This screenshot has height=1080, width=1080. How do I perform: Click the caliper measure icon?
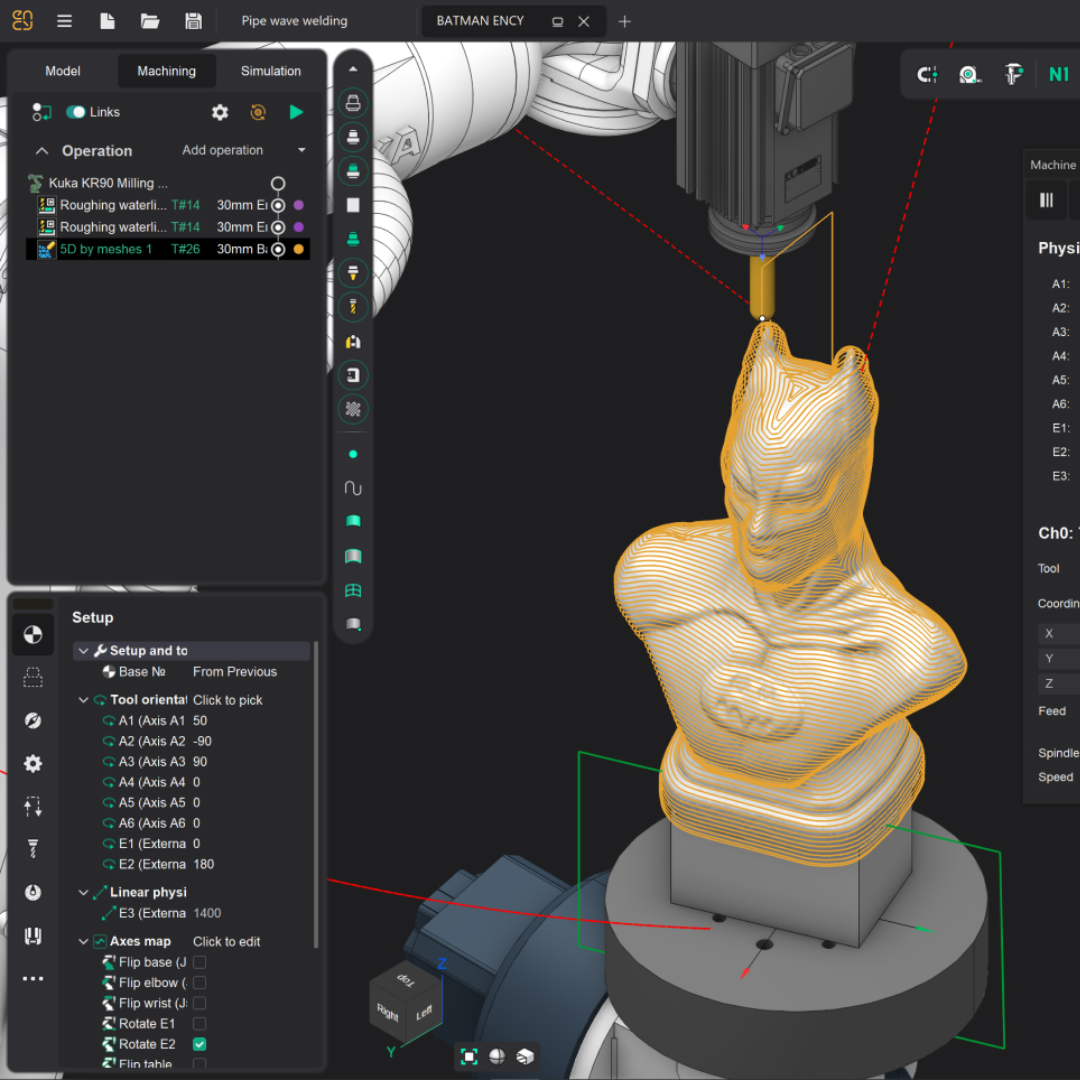pyautogui.click(x=1014, y=74)
